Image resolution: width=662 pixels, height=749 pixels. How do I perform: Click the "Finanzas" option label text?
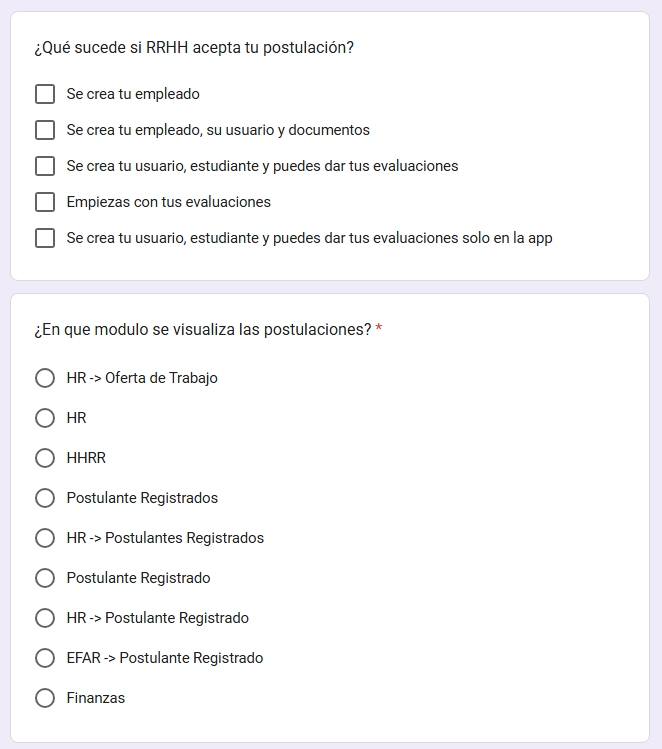[96, 698]
